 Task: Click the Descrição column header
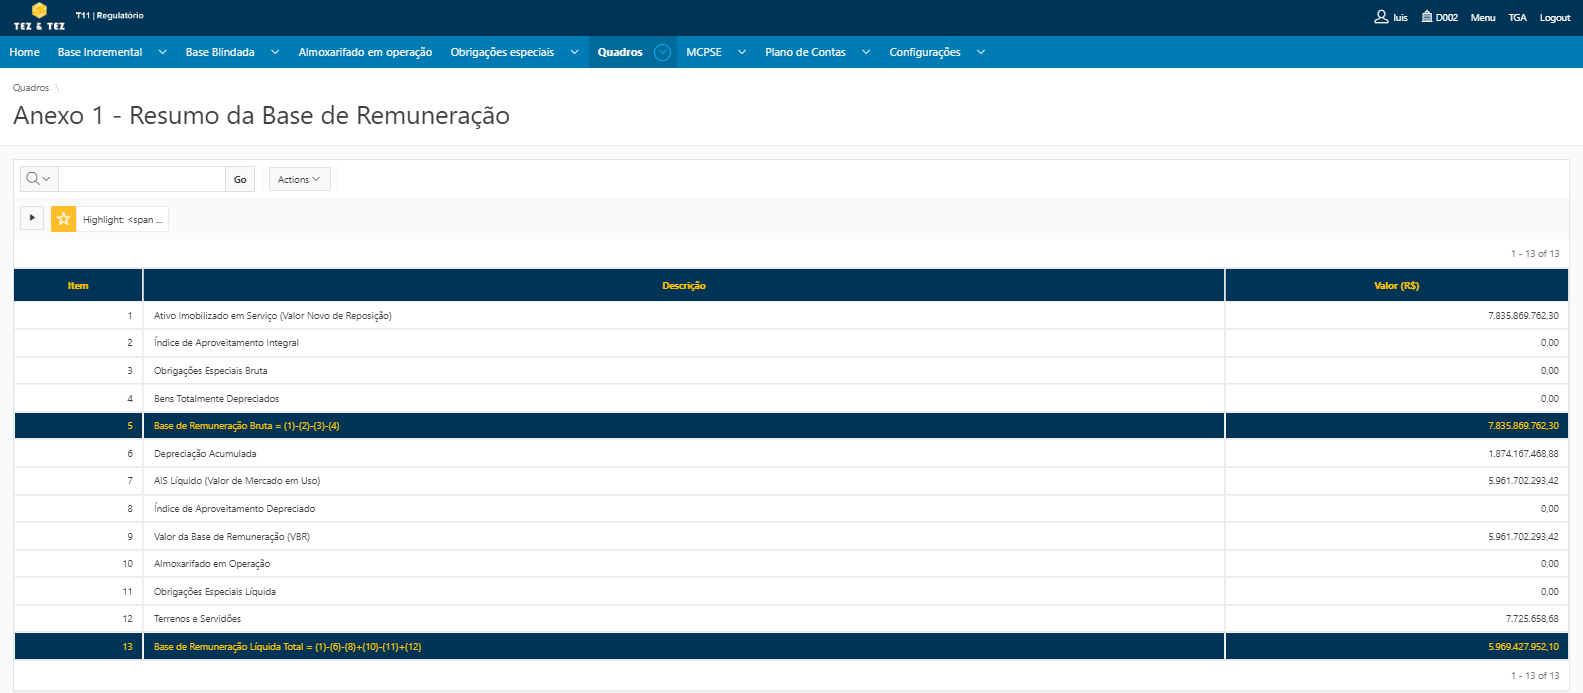683,286
